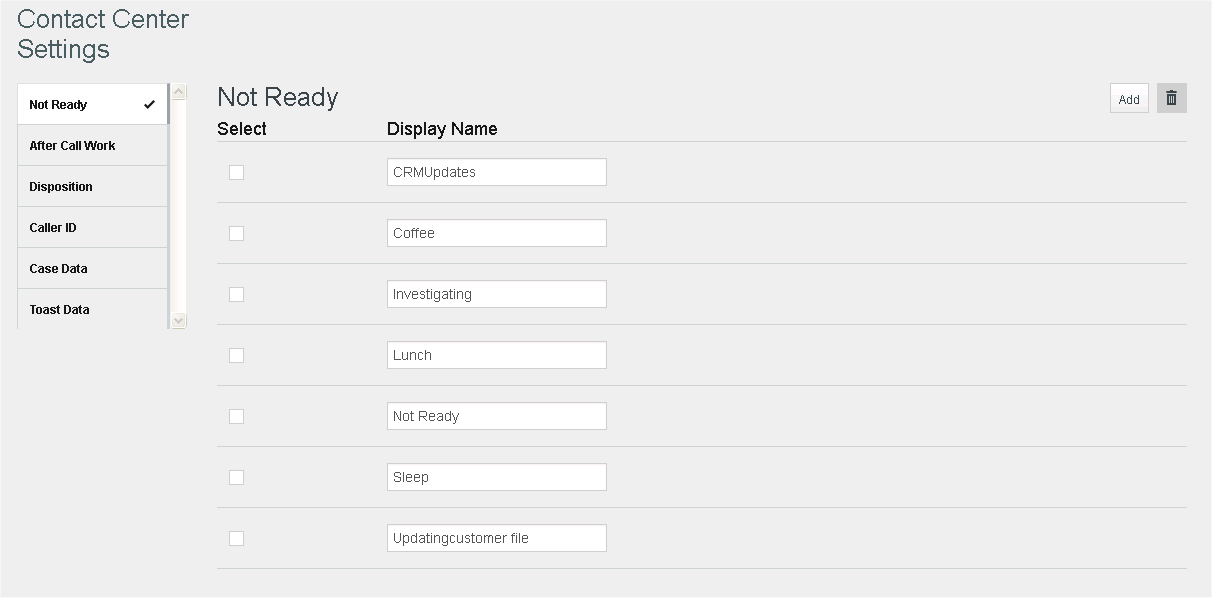
Task: Tick the checkbox beside Coffee
Action: point(236,233)
